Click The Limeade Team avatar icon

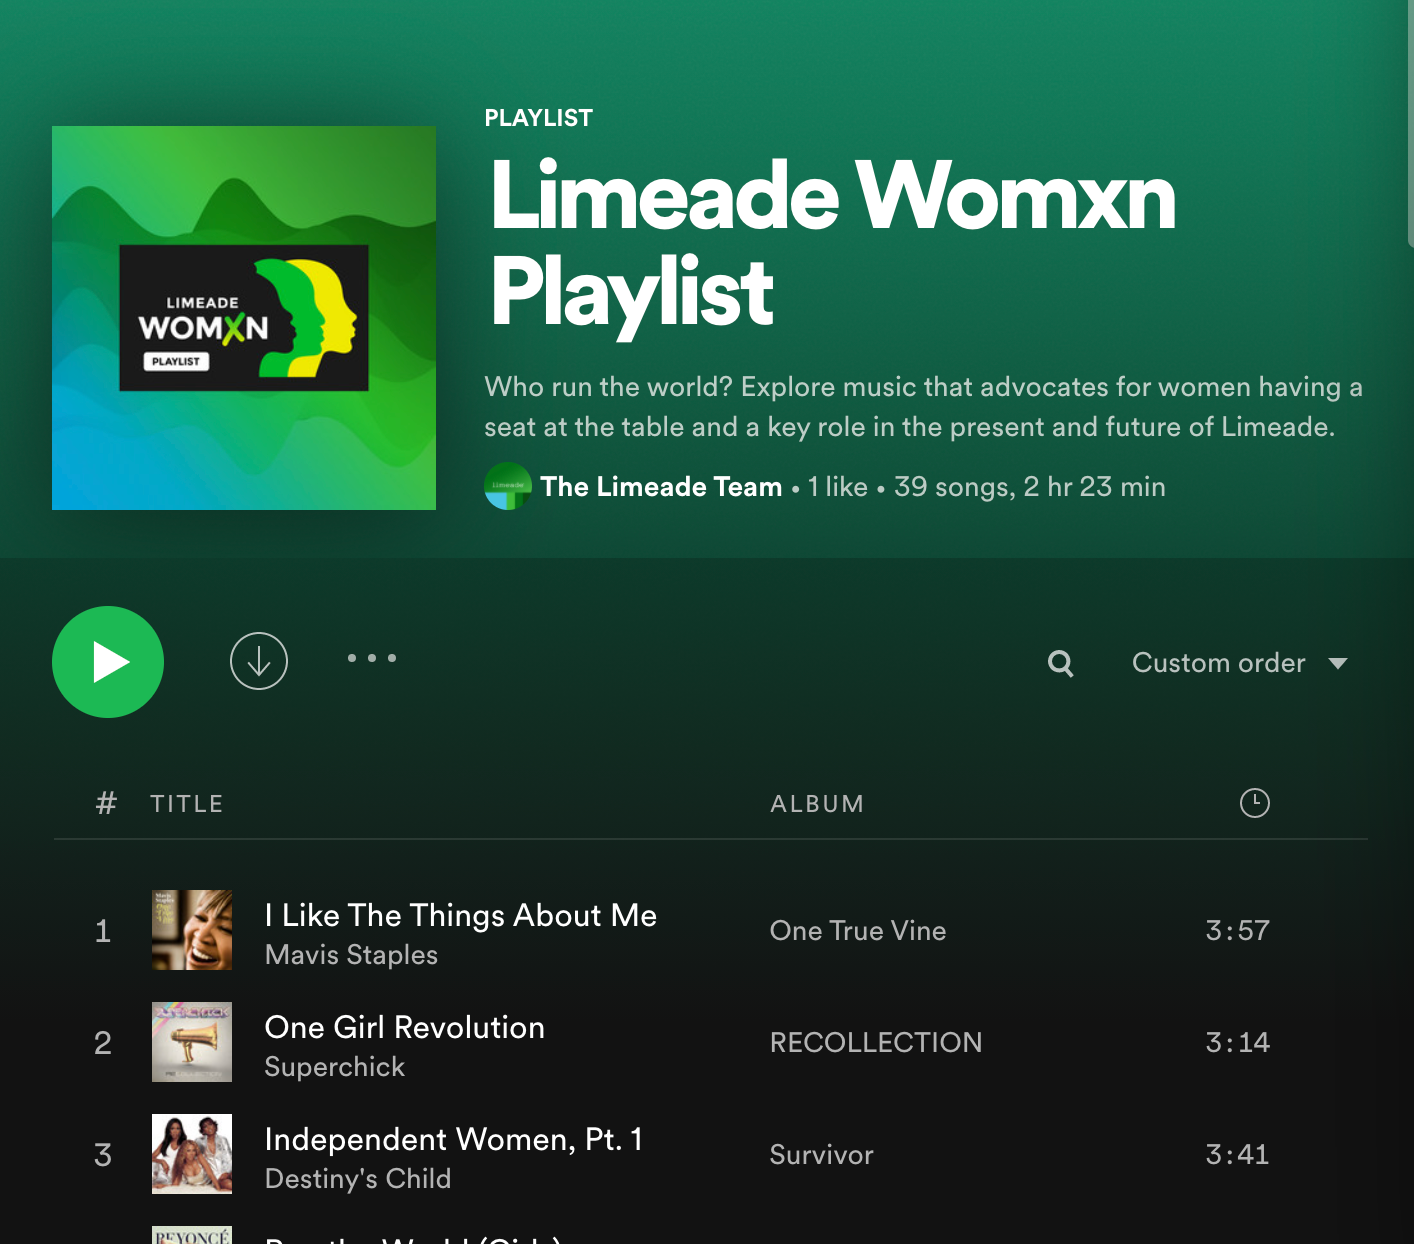pos(508,487)
